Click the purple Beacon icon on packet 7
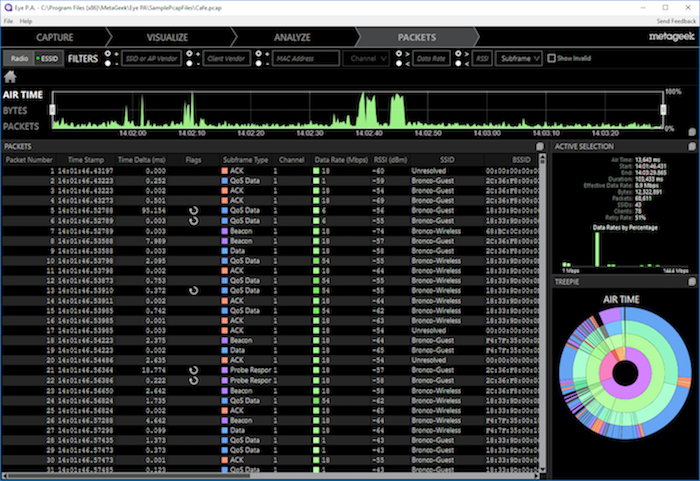This screenshot has height=481, width=700. pos(225,231)
